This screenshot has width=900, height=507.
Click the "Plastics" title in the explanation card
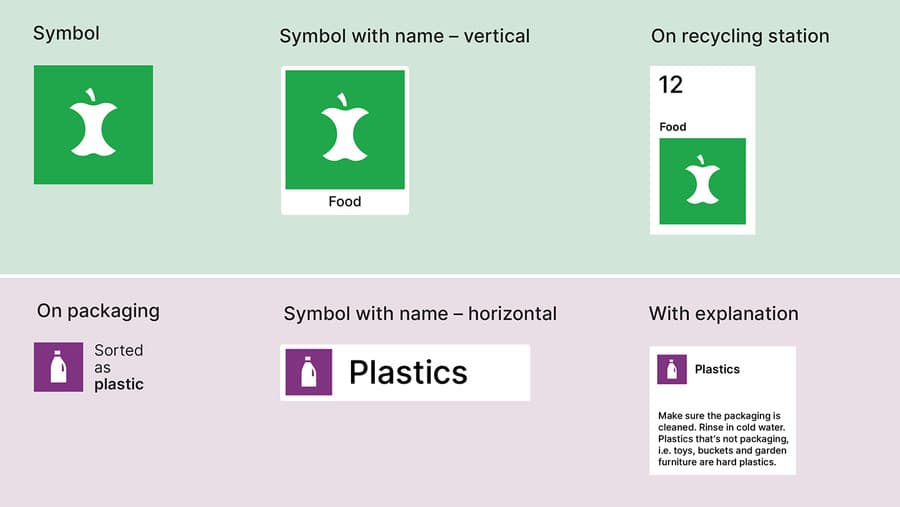(717, 369)
